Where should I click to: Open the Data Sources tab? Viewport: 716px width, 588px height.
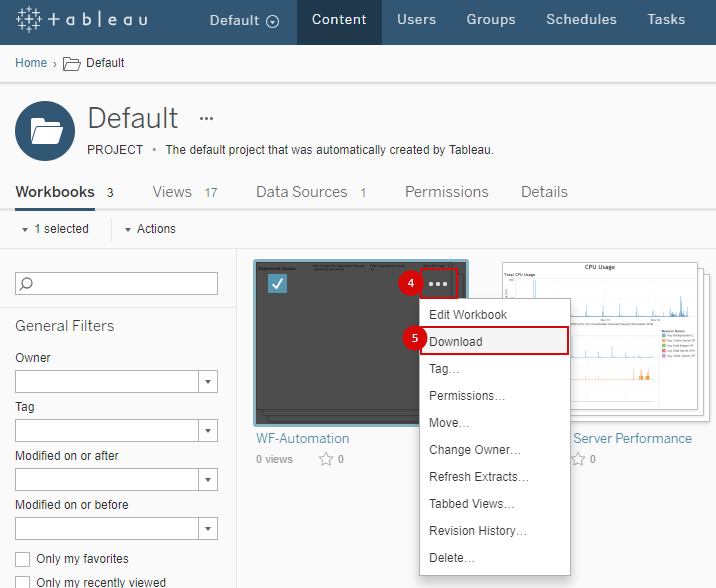[x=301, y=192]
